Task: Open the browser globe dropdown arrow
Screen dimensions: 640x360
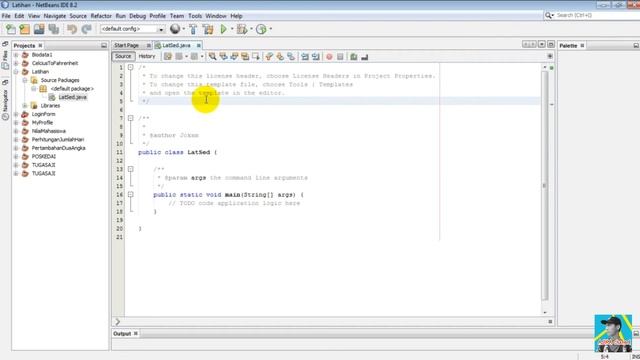Action: point(183,29)
